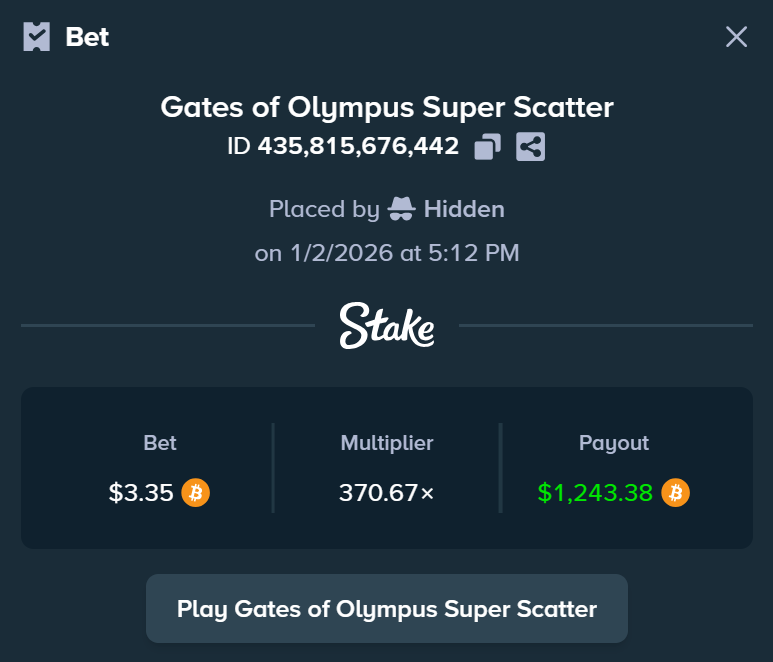Click the Multiplier column label
The height and width of the screenshot is (662, 773).
pos(387,443)
